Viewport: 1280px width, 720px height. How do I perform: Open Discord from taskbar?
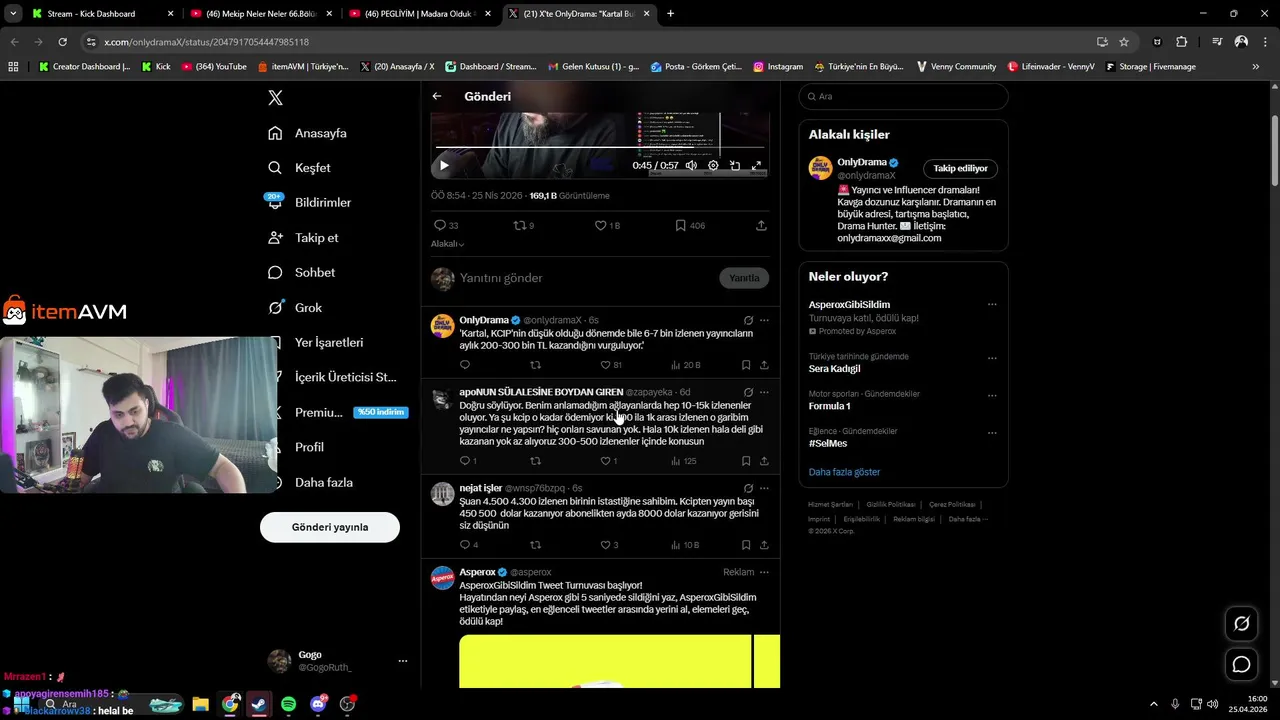pos(318,704)
